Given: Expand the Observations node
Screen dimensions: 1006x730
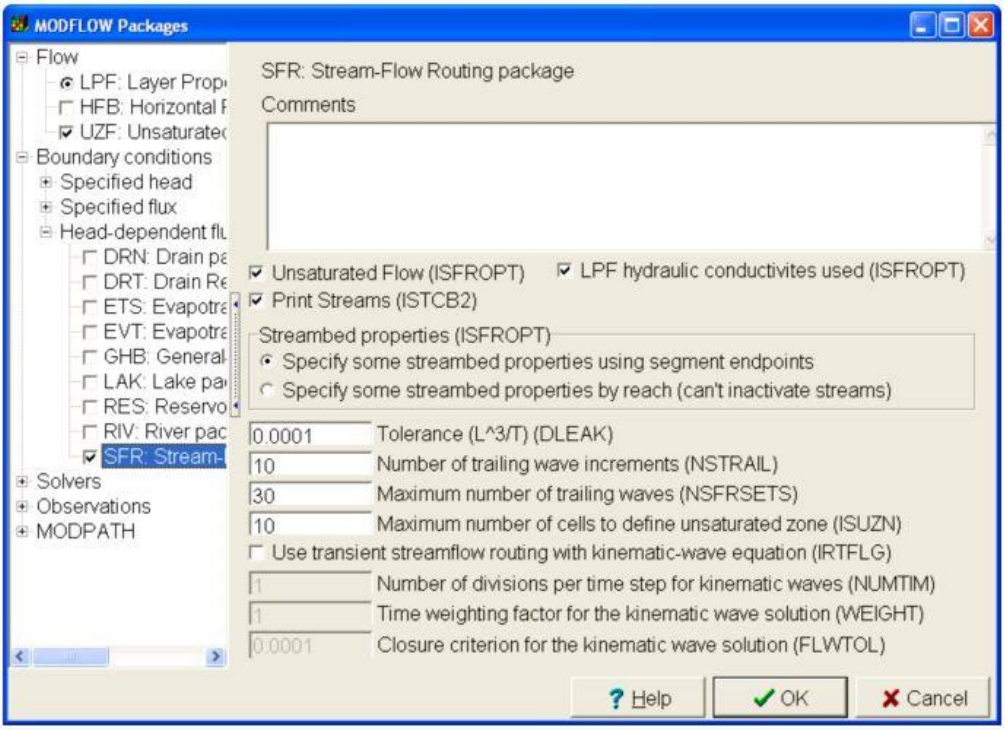Looking at the screenshot, I should click(x=22, y=507).
